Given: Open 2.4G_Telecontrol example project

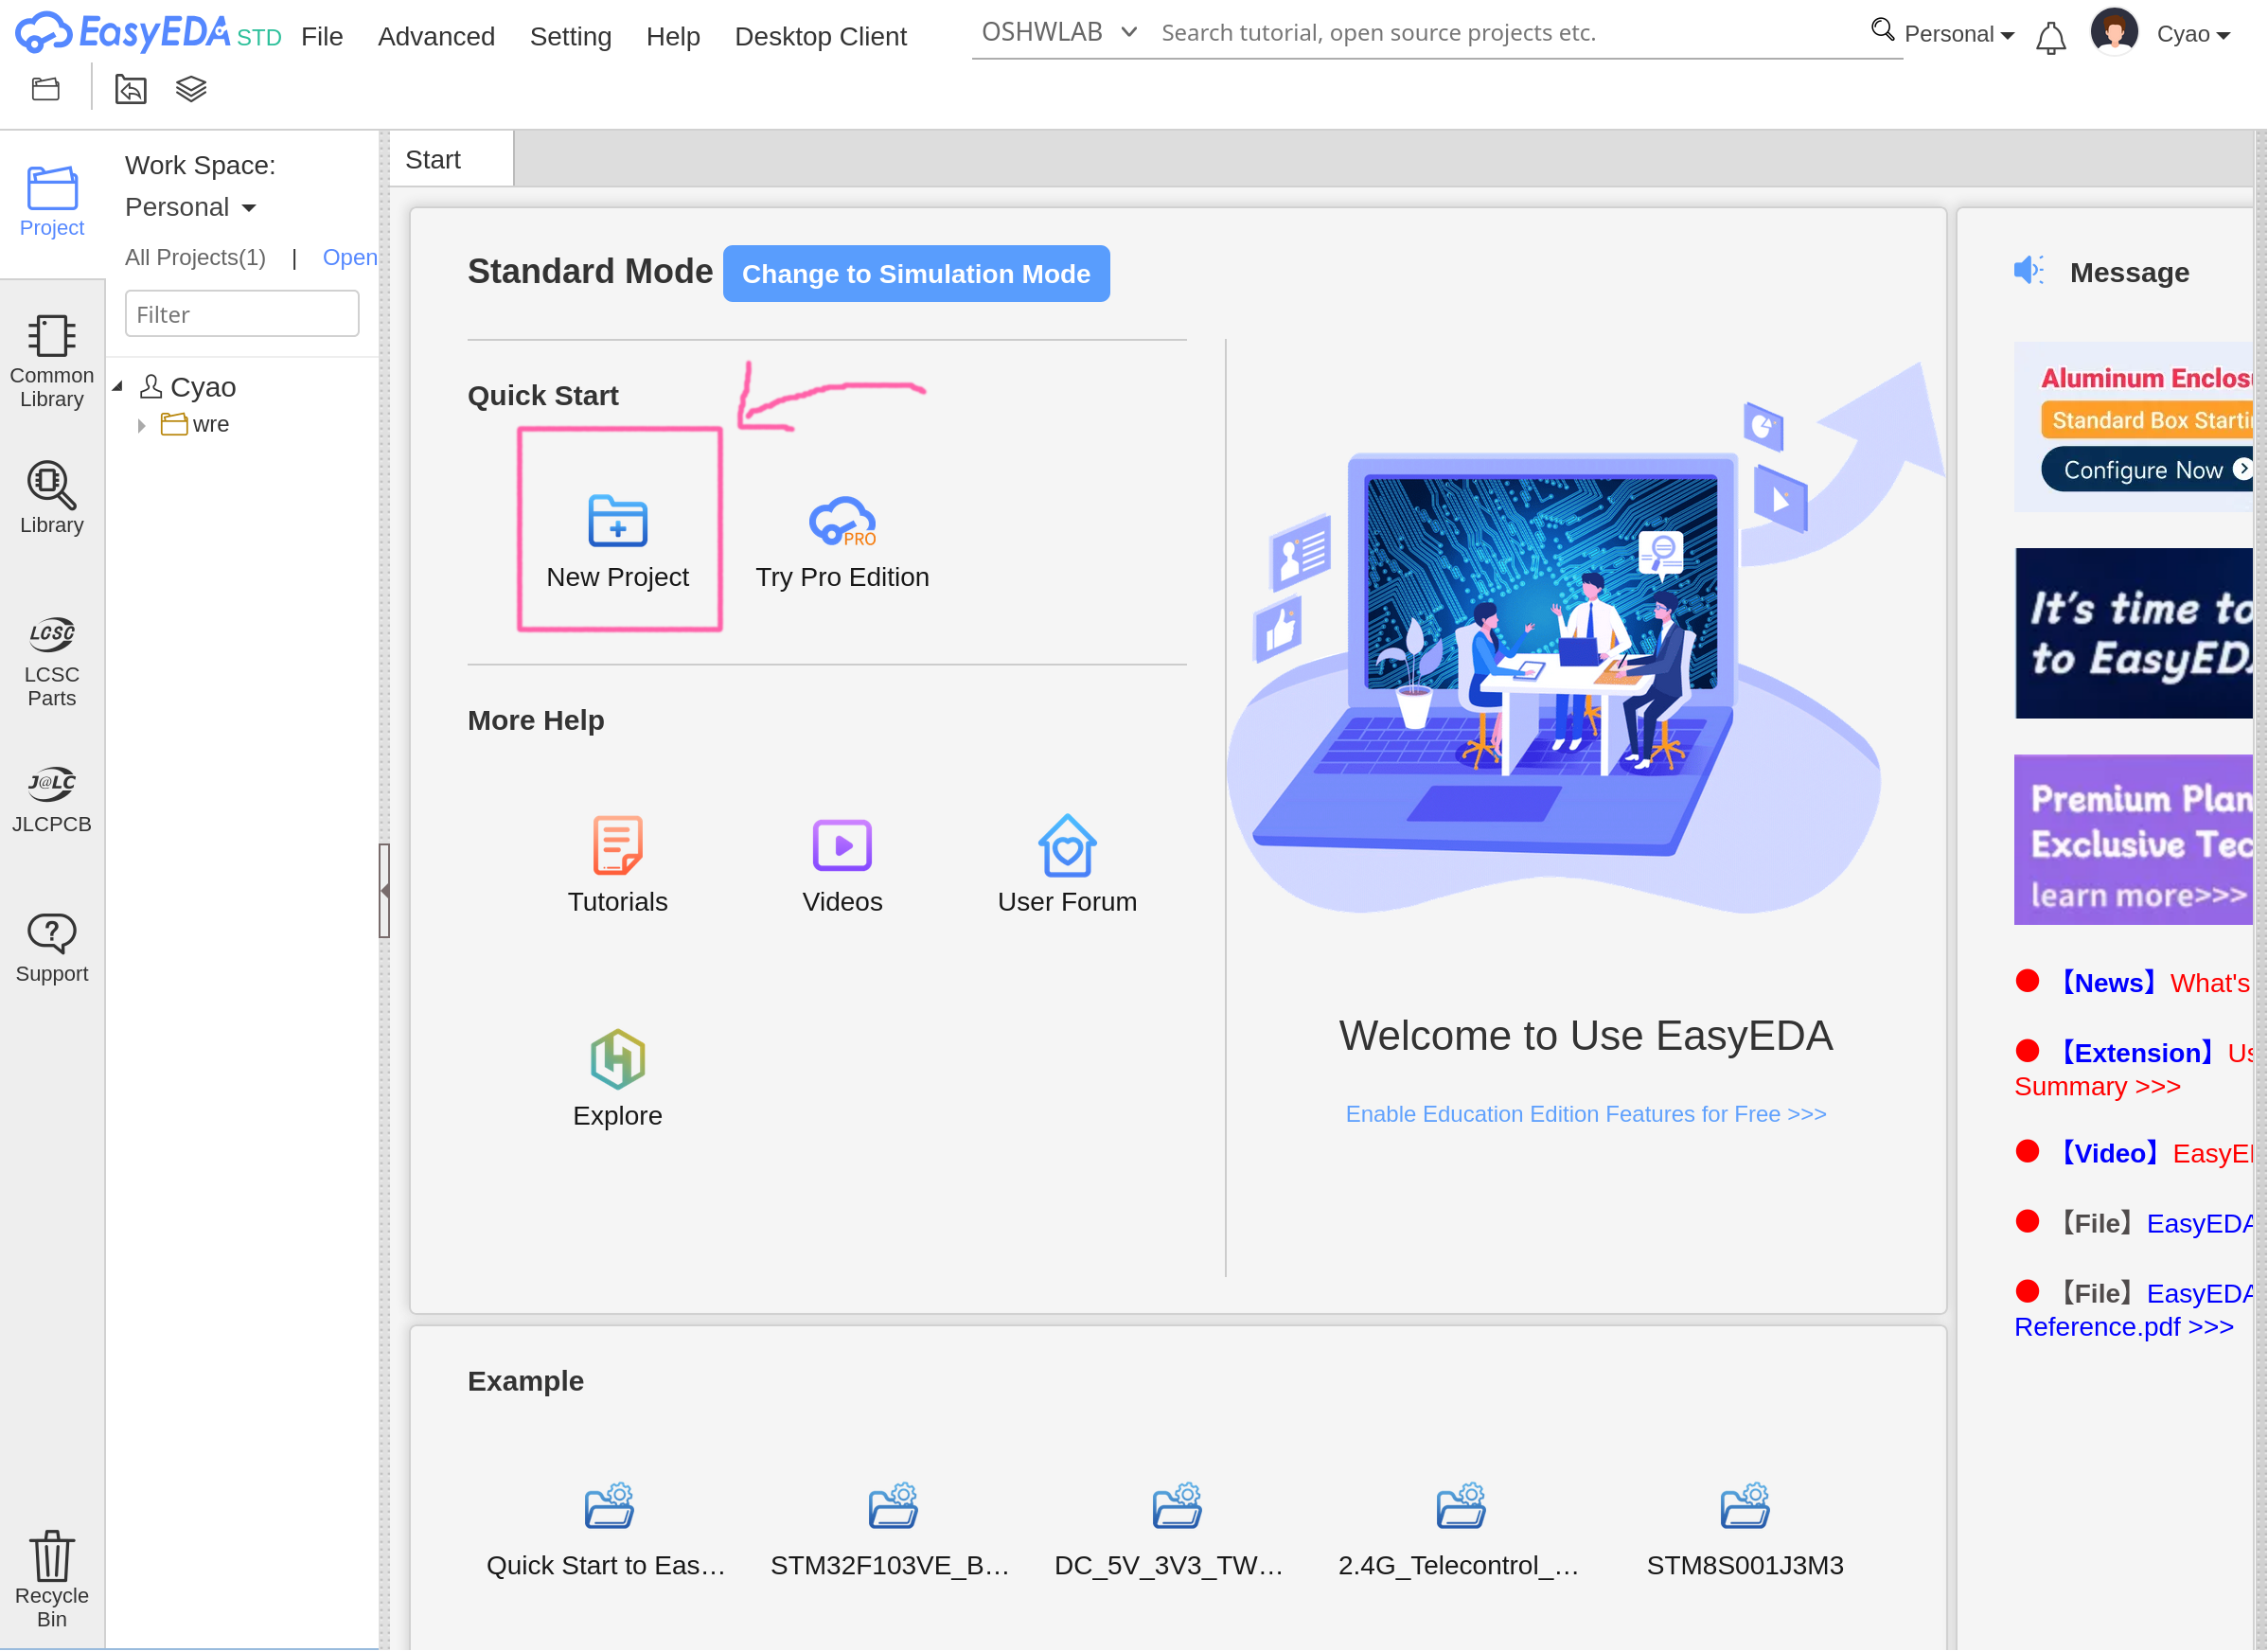Looking at the screenshot, I should tap(1459, 1532).
